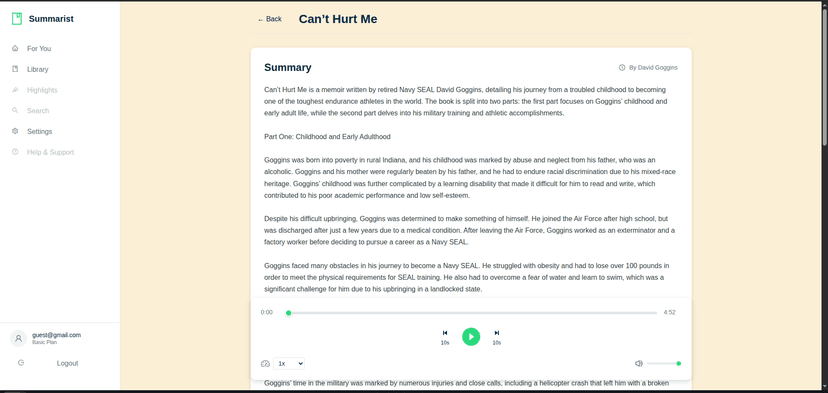Click the Help & Support question icon

(15, 152)
